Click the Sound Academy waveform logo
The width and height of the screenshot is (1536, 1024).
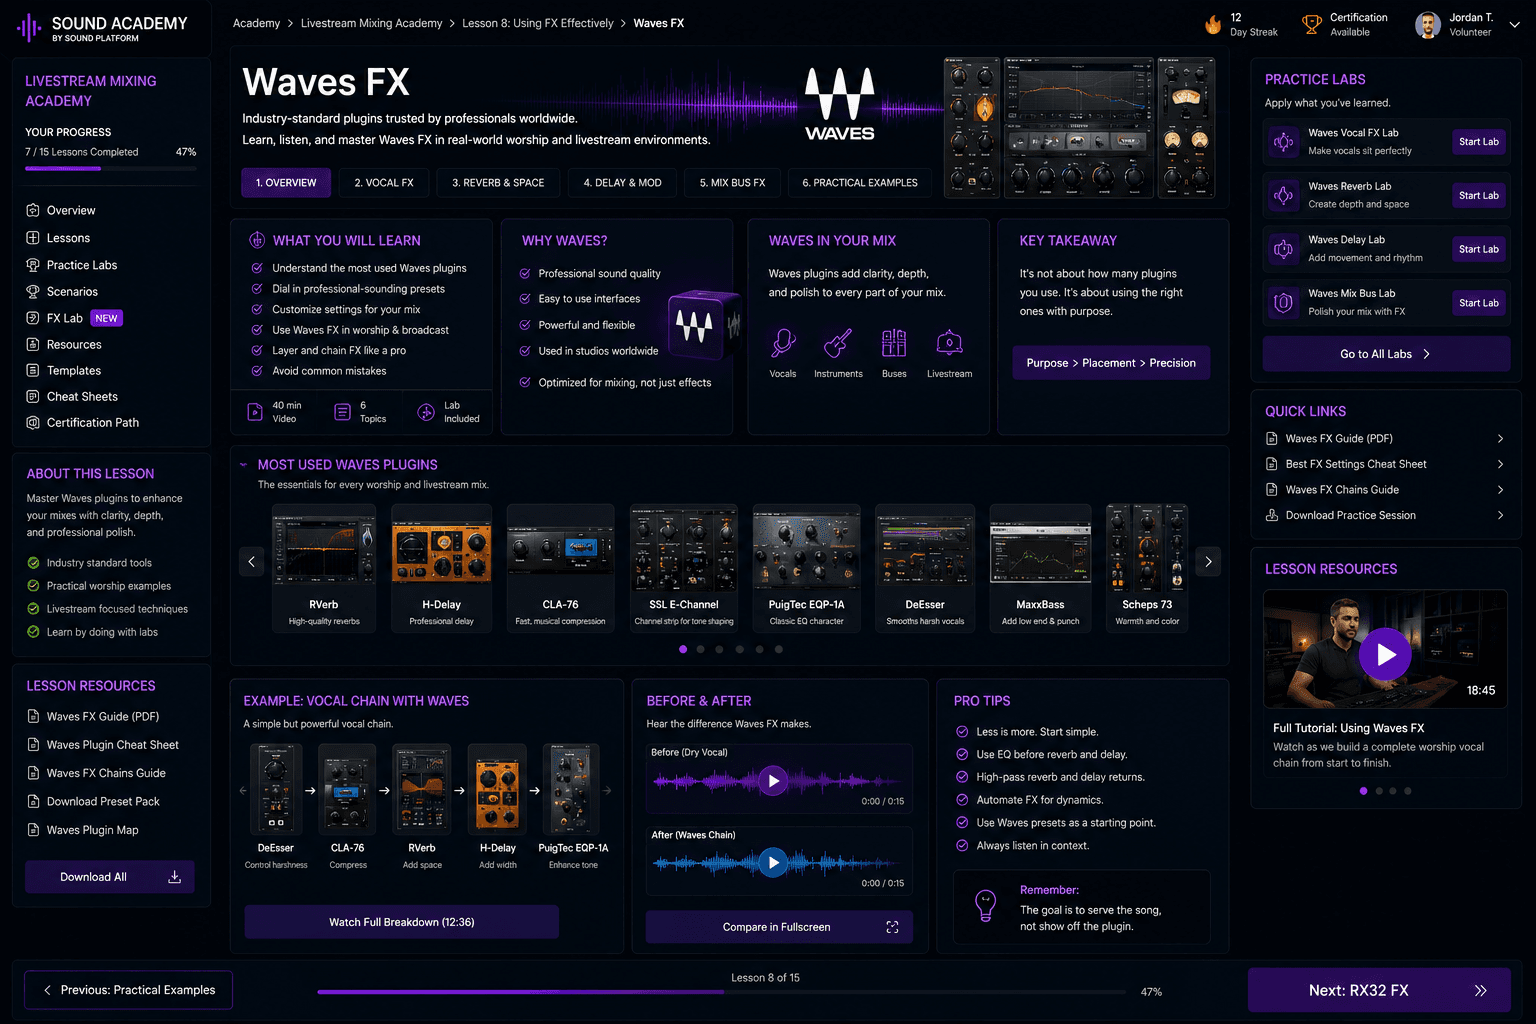point(29,28)
